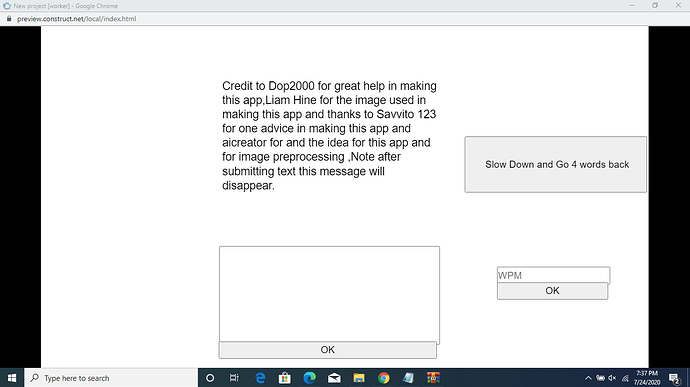
Task: Open Microsoft Store from the taskbar
Action: tap(285, 378)
